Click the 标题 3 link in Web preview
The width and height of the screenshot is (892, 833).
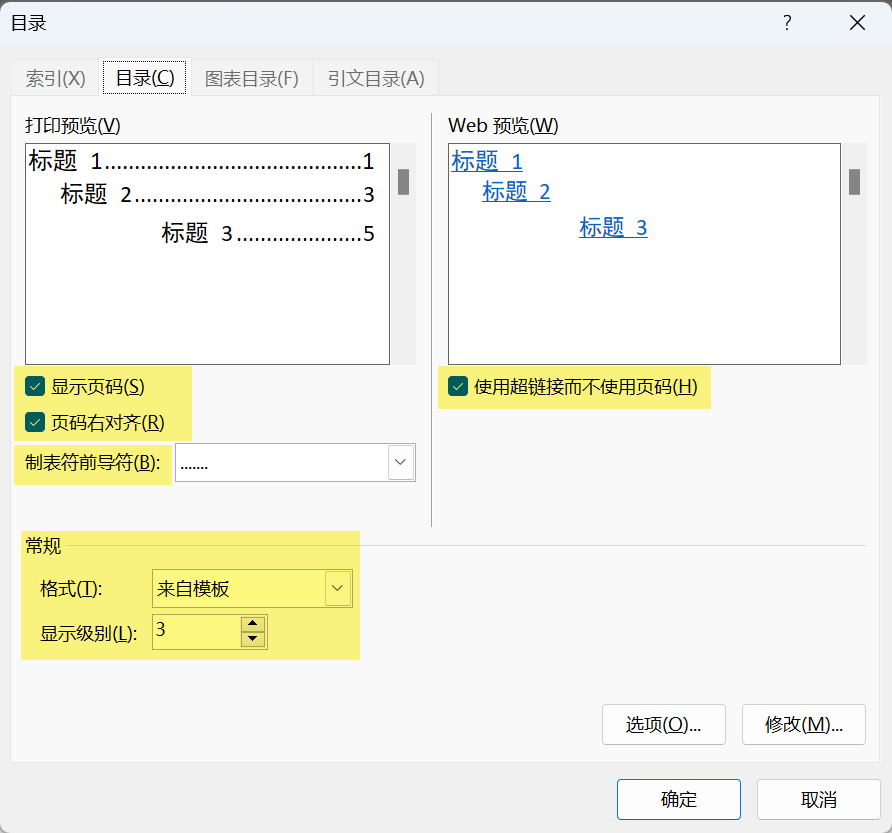coord(613,228)
